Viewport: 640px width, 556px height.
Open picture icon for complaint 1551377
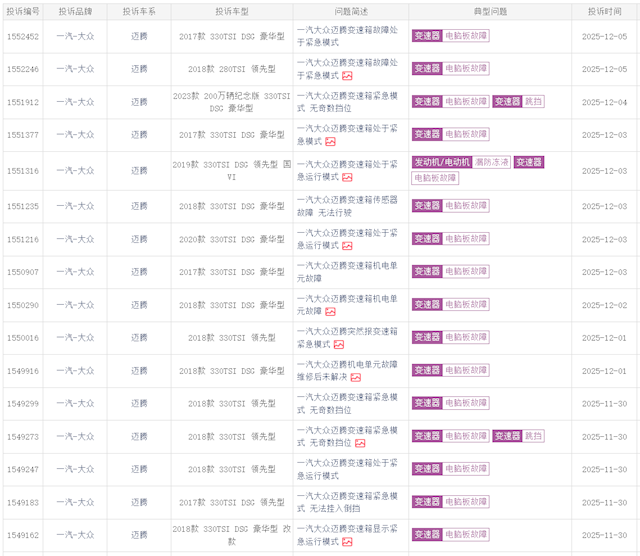coord(330,142)
